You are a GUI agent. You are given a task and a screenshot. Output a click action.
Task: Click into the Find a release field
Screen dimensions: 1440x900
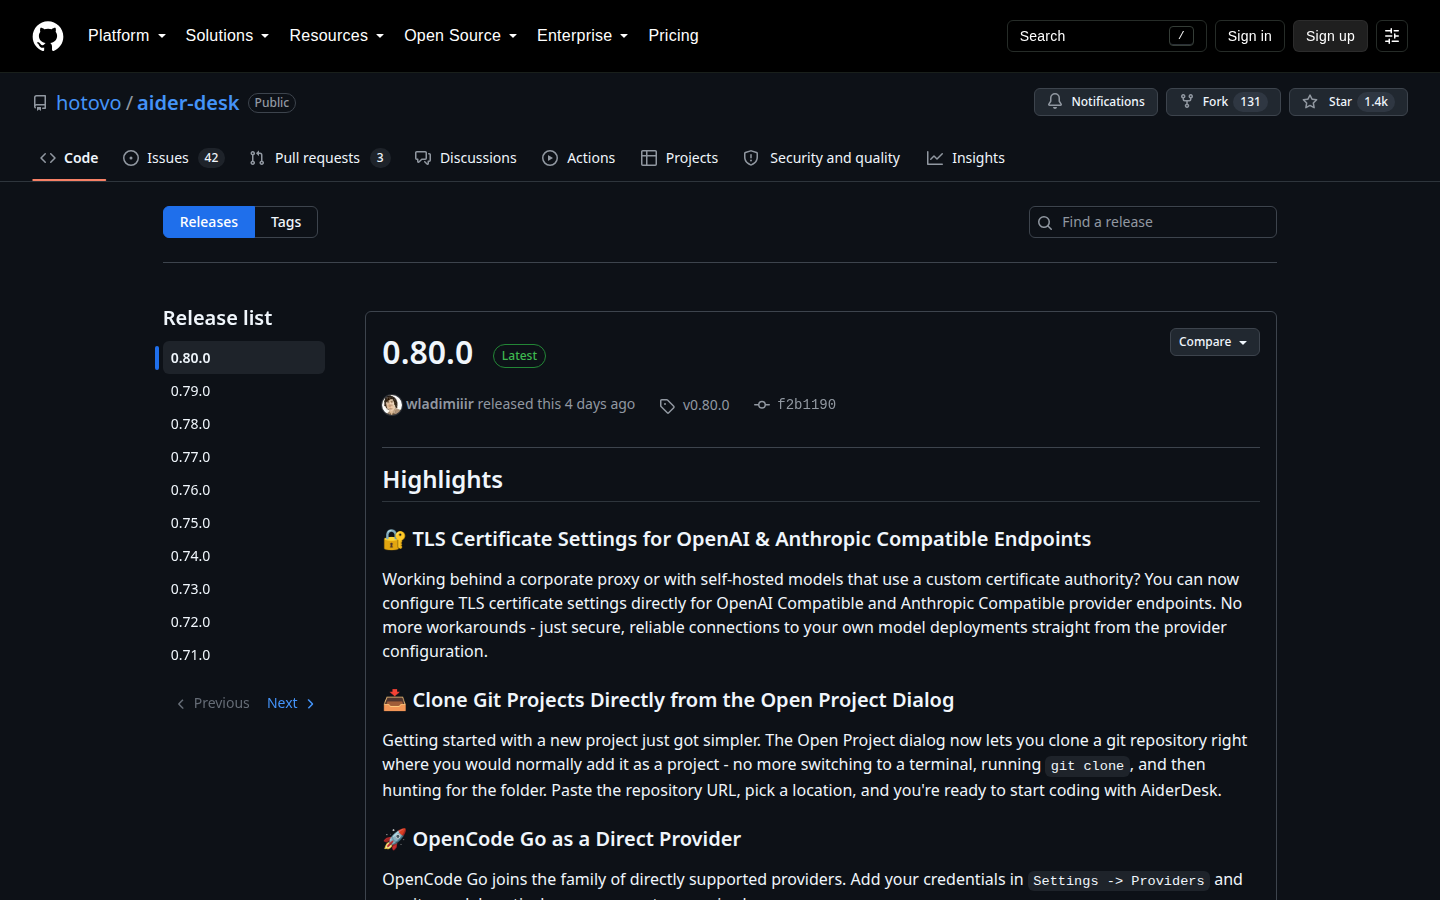pyautogui.click(x=1153, y=222)
